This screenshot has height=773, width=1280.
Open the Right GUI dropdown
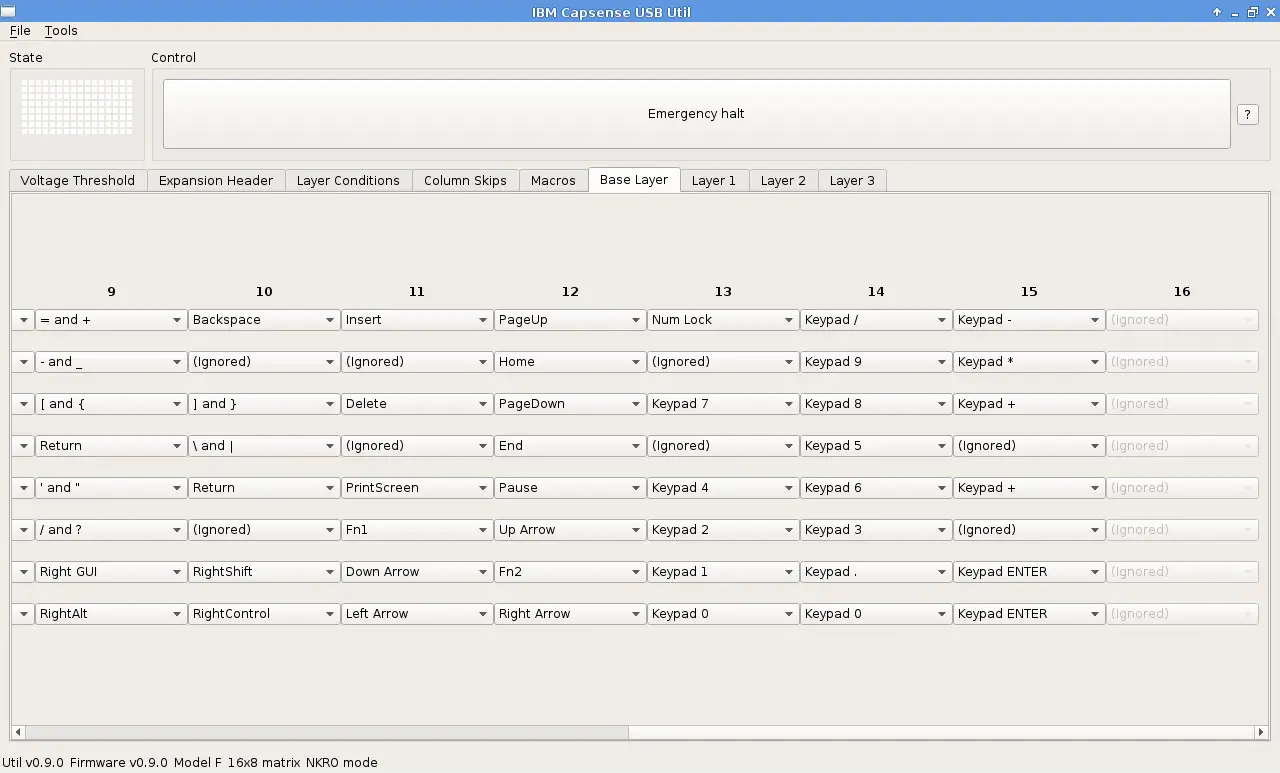(110, 572)
